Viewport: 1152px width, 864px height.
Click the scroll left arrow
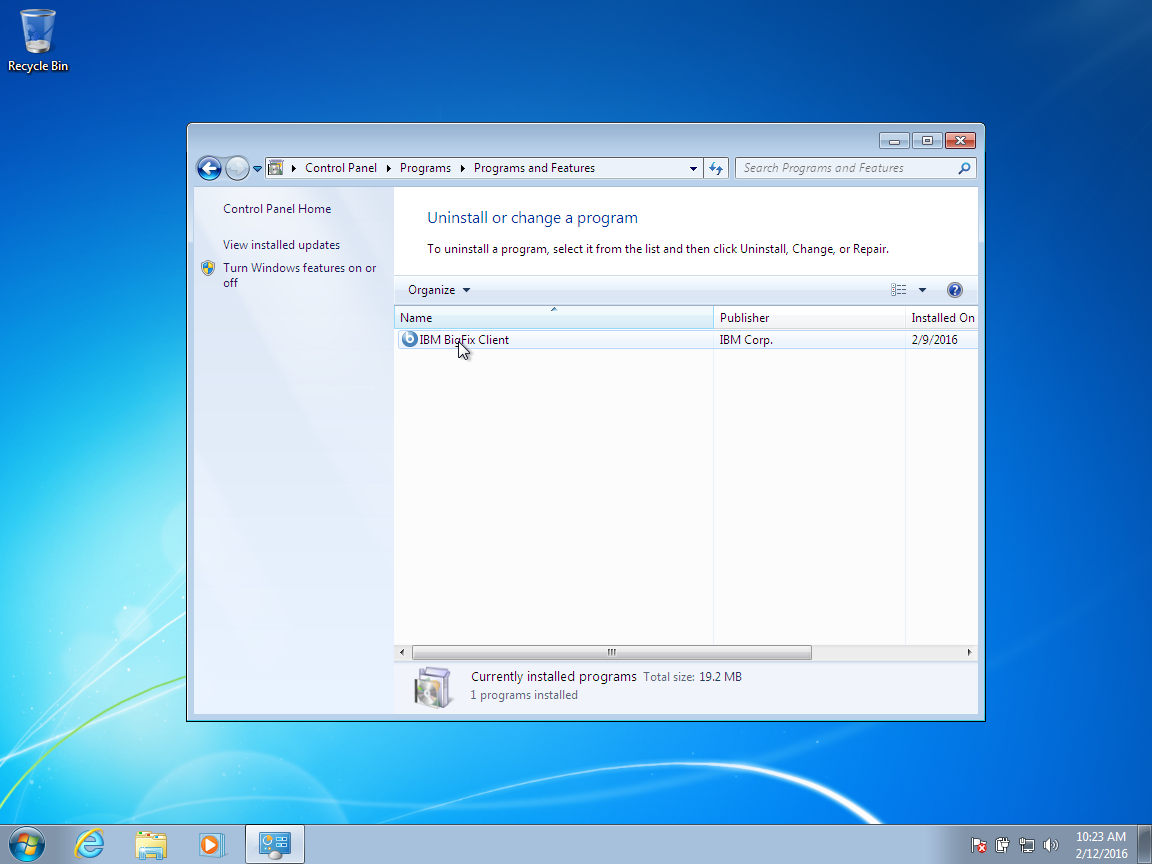(402, 652)
